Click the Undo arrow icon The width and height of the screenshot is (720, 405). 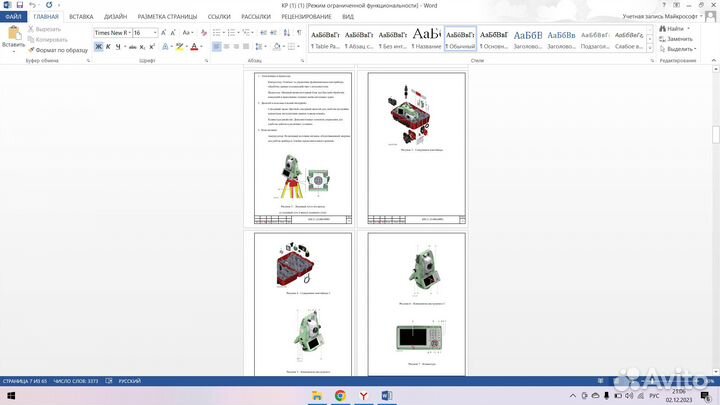coord(32,5)
